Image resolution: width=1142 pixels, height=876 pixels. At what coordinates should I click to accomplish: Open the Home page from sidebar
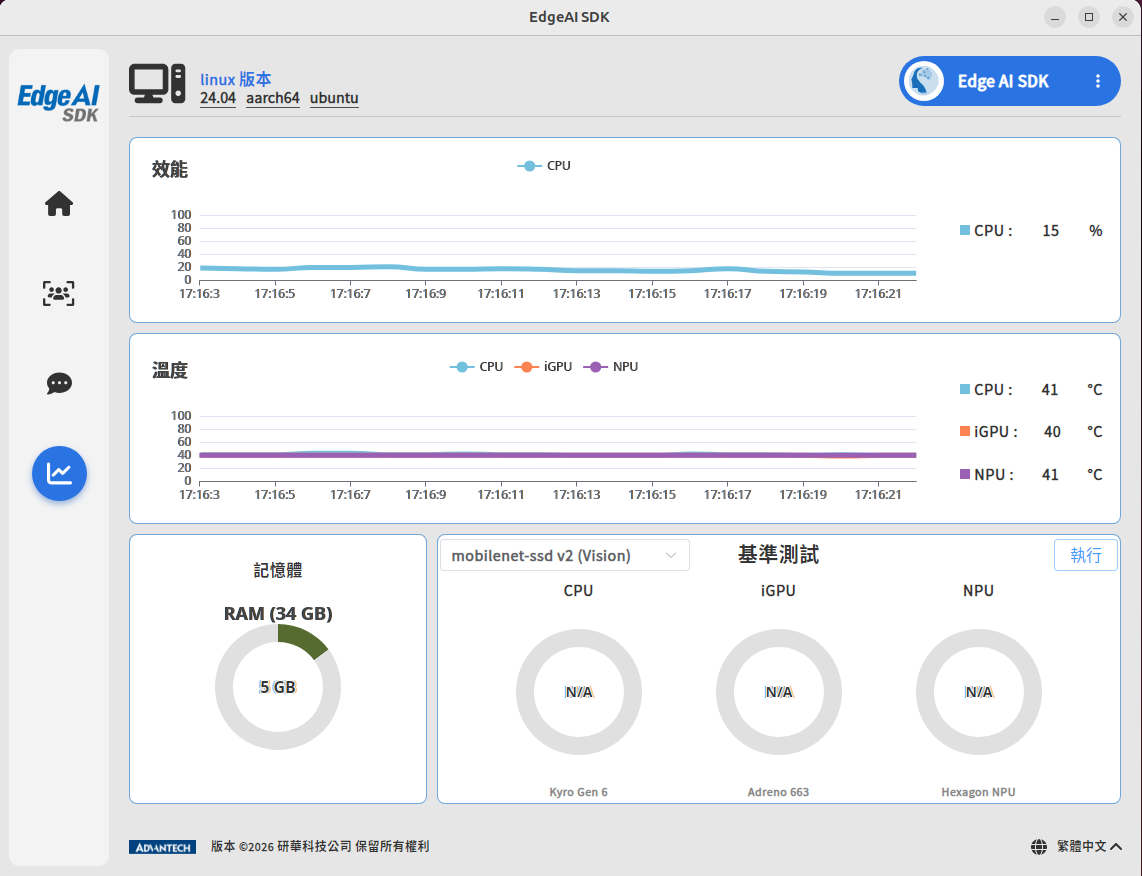[59, 204]
